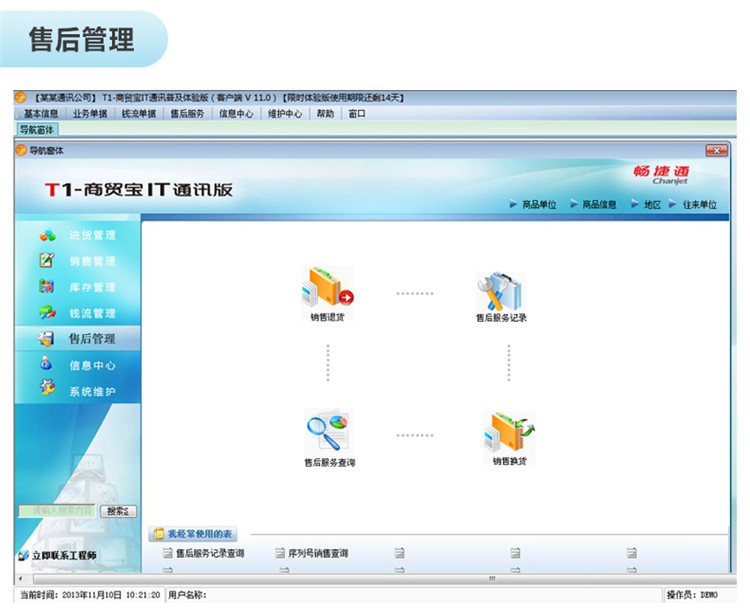
Task: Click the 我经常使用的表 folder icon
Action: click(158, 534)
